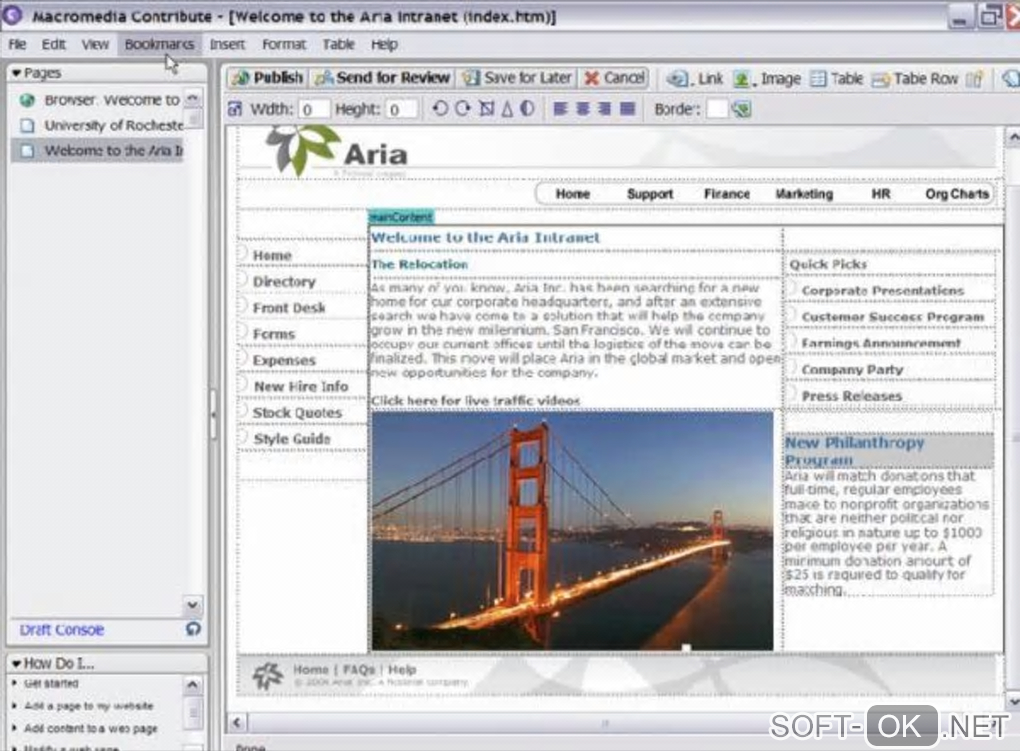
Task: Click FAQs link in page footer
Action: pos(358,670)
